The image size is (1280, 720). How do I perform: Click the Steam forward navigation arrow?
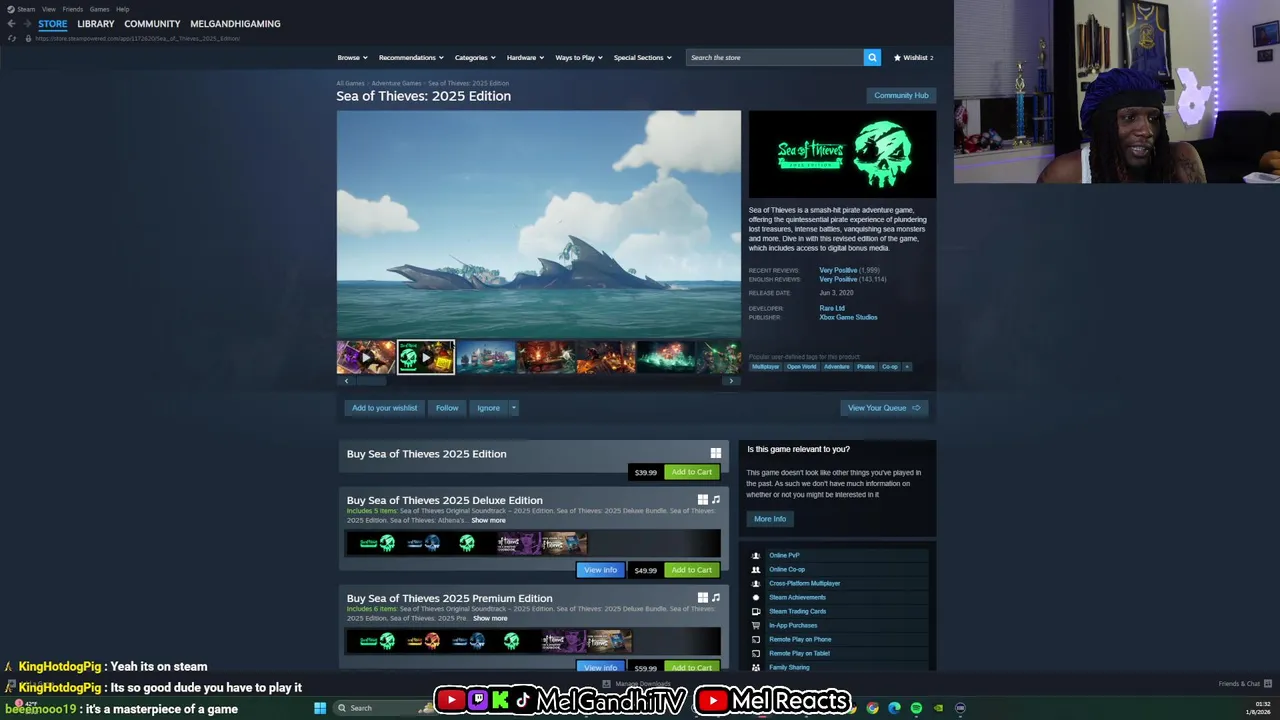click(x=26, y=24)
